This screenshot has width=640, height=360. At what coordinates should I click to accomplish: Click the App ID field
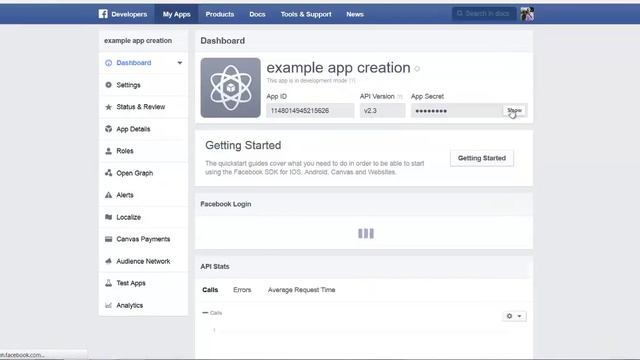point(310,111)
